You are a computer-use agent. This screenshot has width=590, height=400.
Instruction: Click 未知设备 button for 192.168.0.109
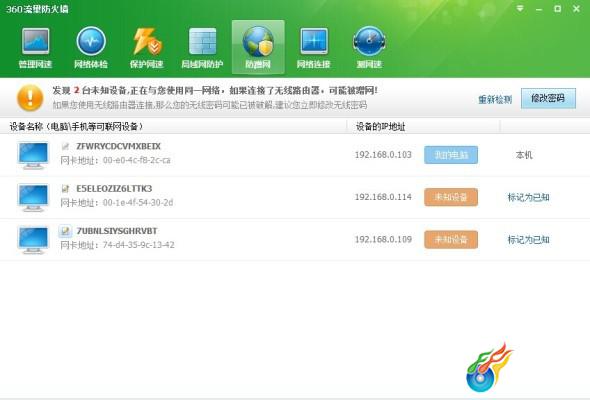[x=451, y=240]
